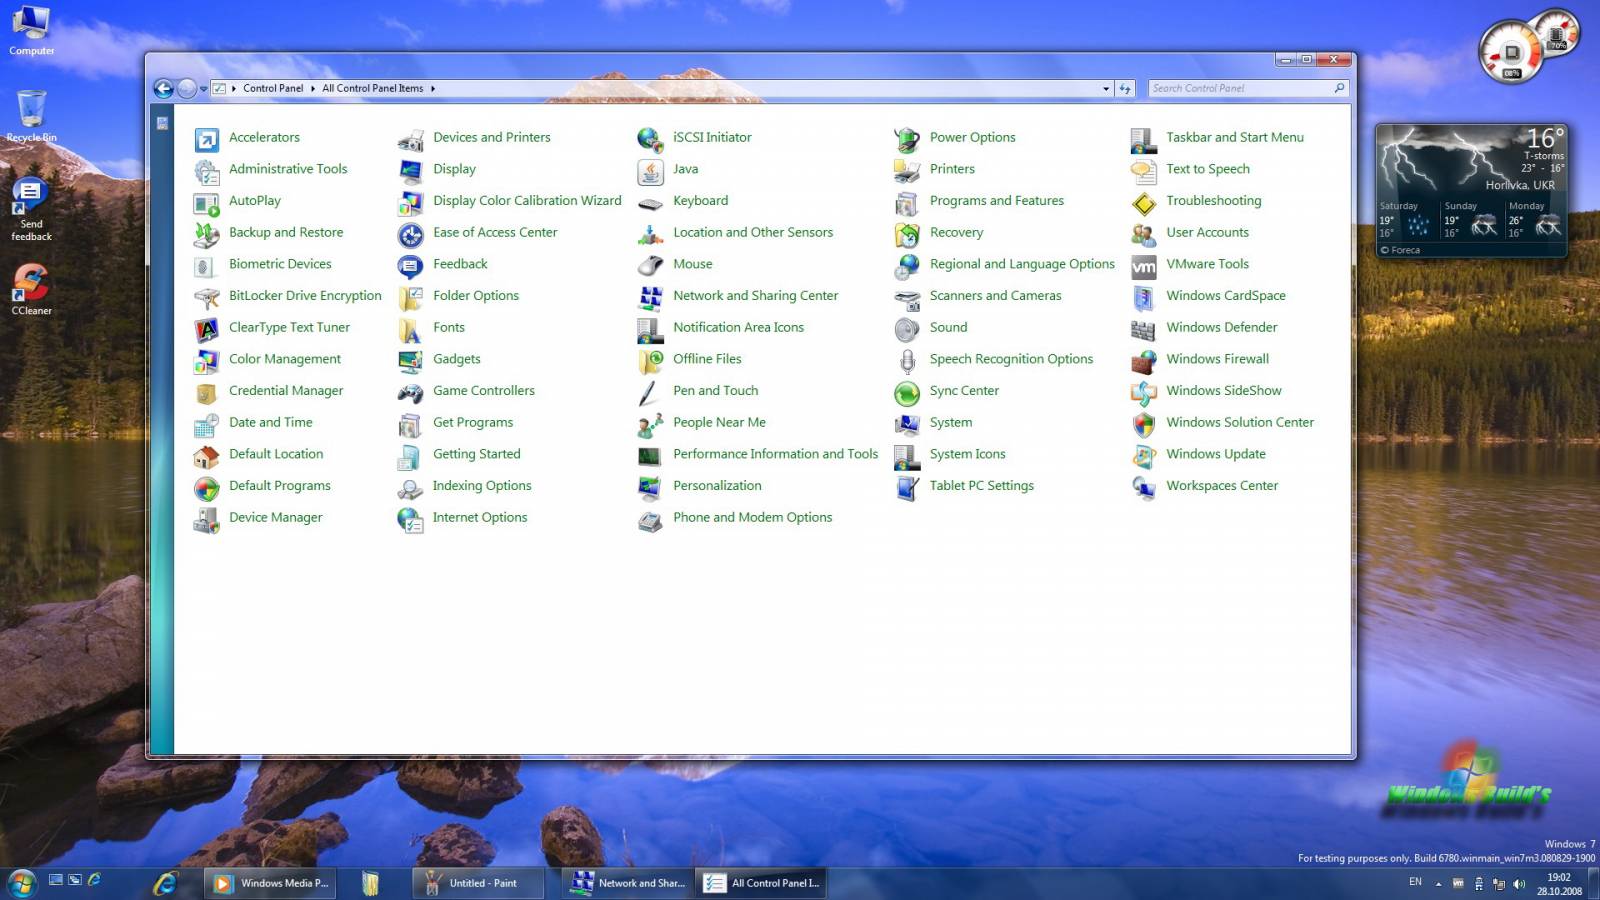
Task: Open the Network and Sharing Center icon
Action: (650, 298)
